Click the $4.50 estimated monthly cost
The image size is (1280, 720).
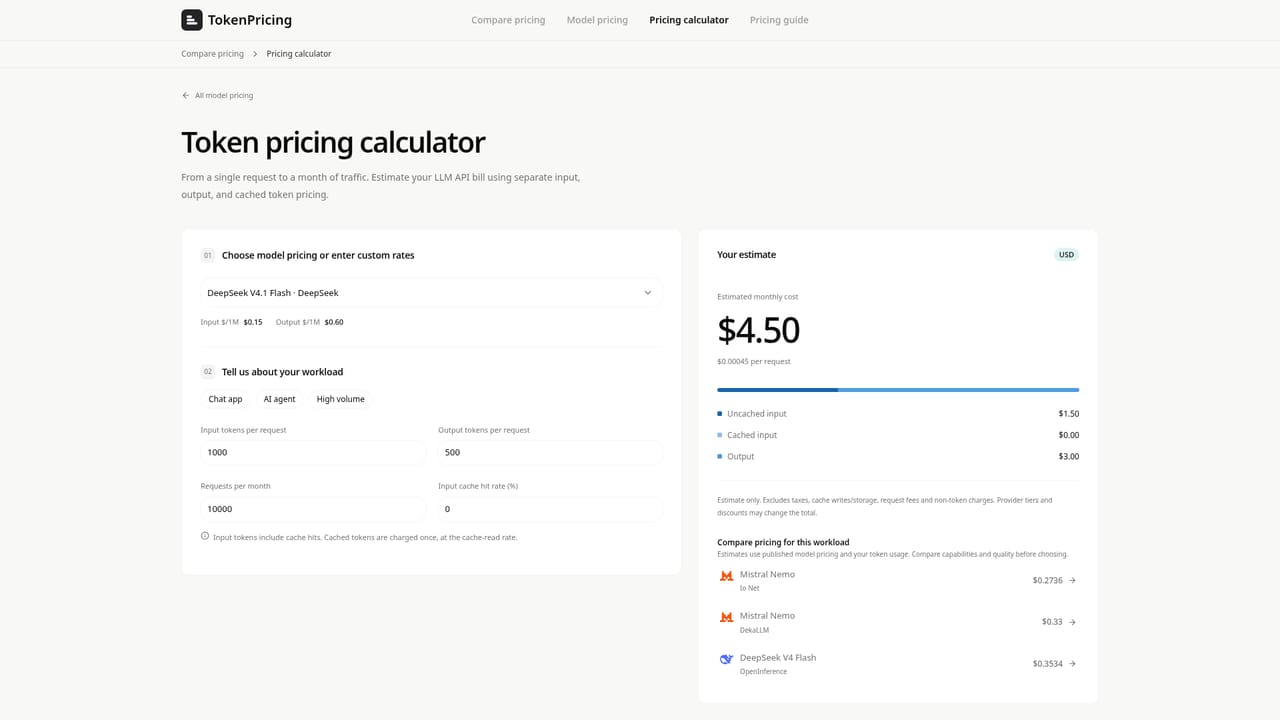coord(759,330)
